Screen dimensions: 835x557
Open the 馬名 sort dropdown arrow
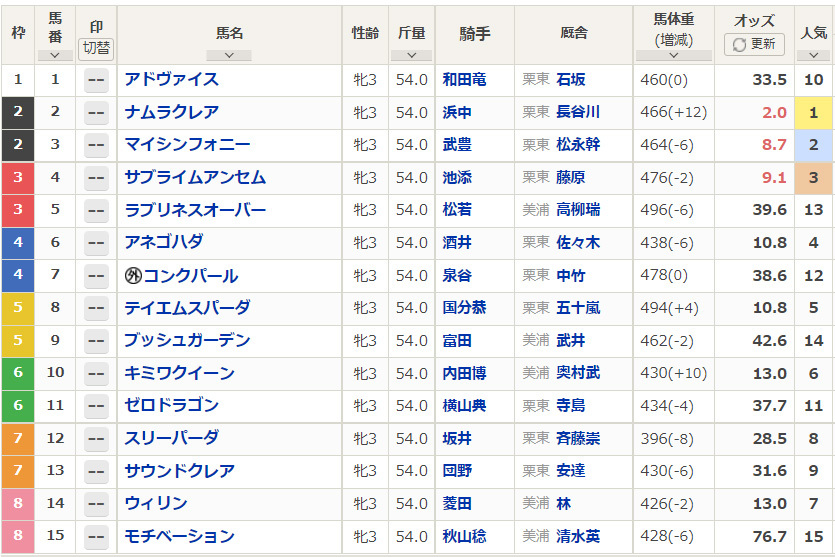[229, 55]
